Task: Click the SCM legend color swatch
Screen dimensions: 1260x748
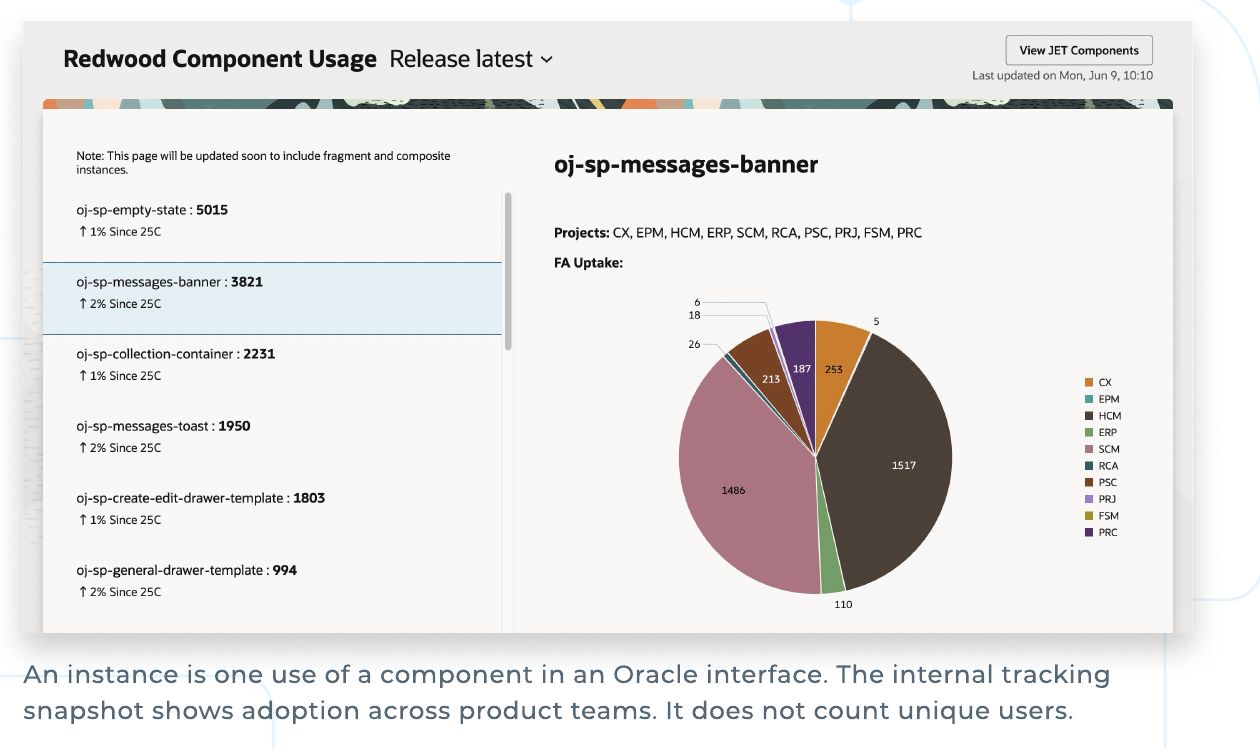Action: click(x=1089, y=449)
